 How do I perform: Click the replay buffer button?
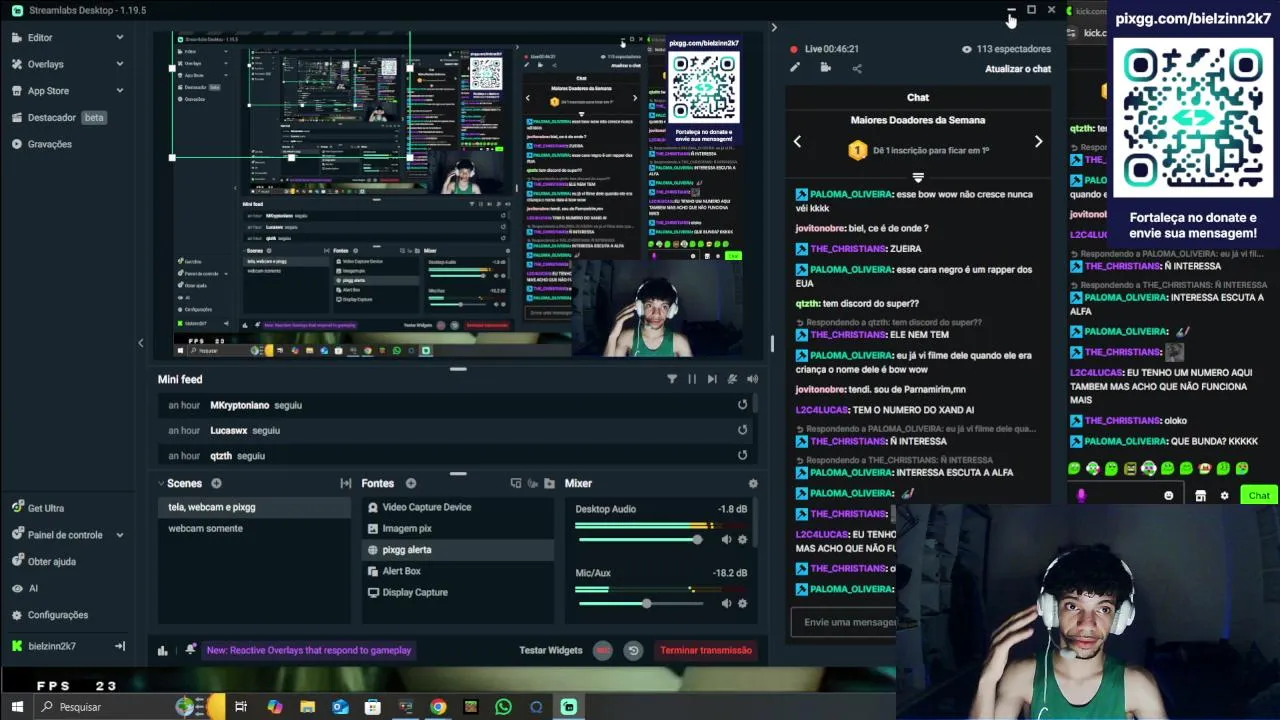(633, 650)
